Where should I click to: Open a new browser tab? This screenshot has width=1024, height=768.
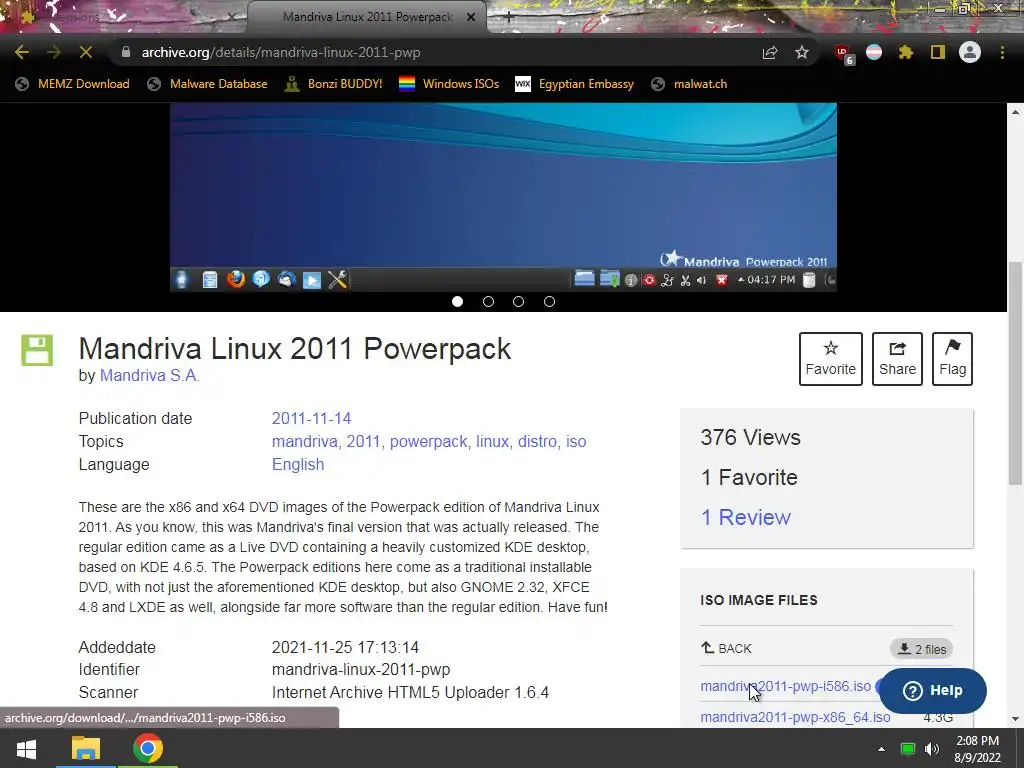tap(509, 17)
